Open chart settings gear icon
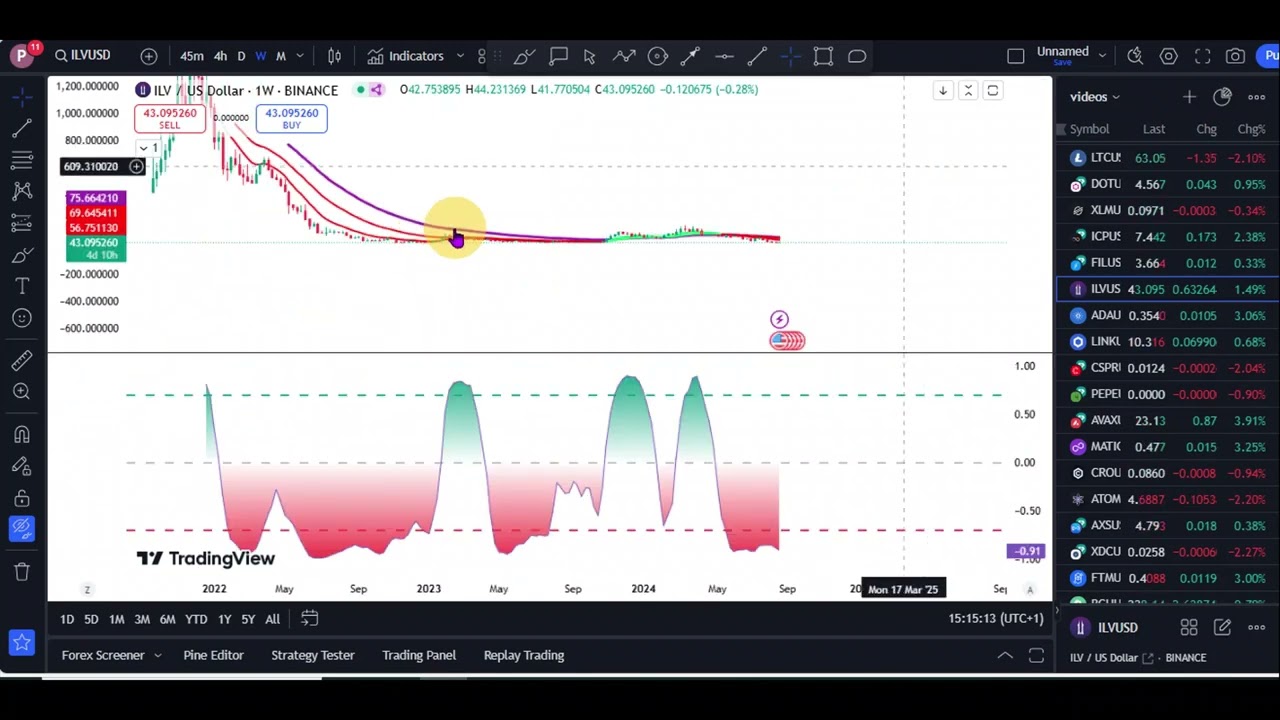This screenshot has height=720, width=1280. click(1169, 56)
